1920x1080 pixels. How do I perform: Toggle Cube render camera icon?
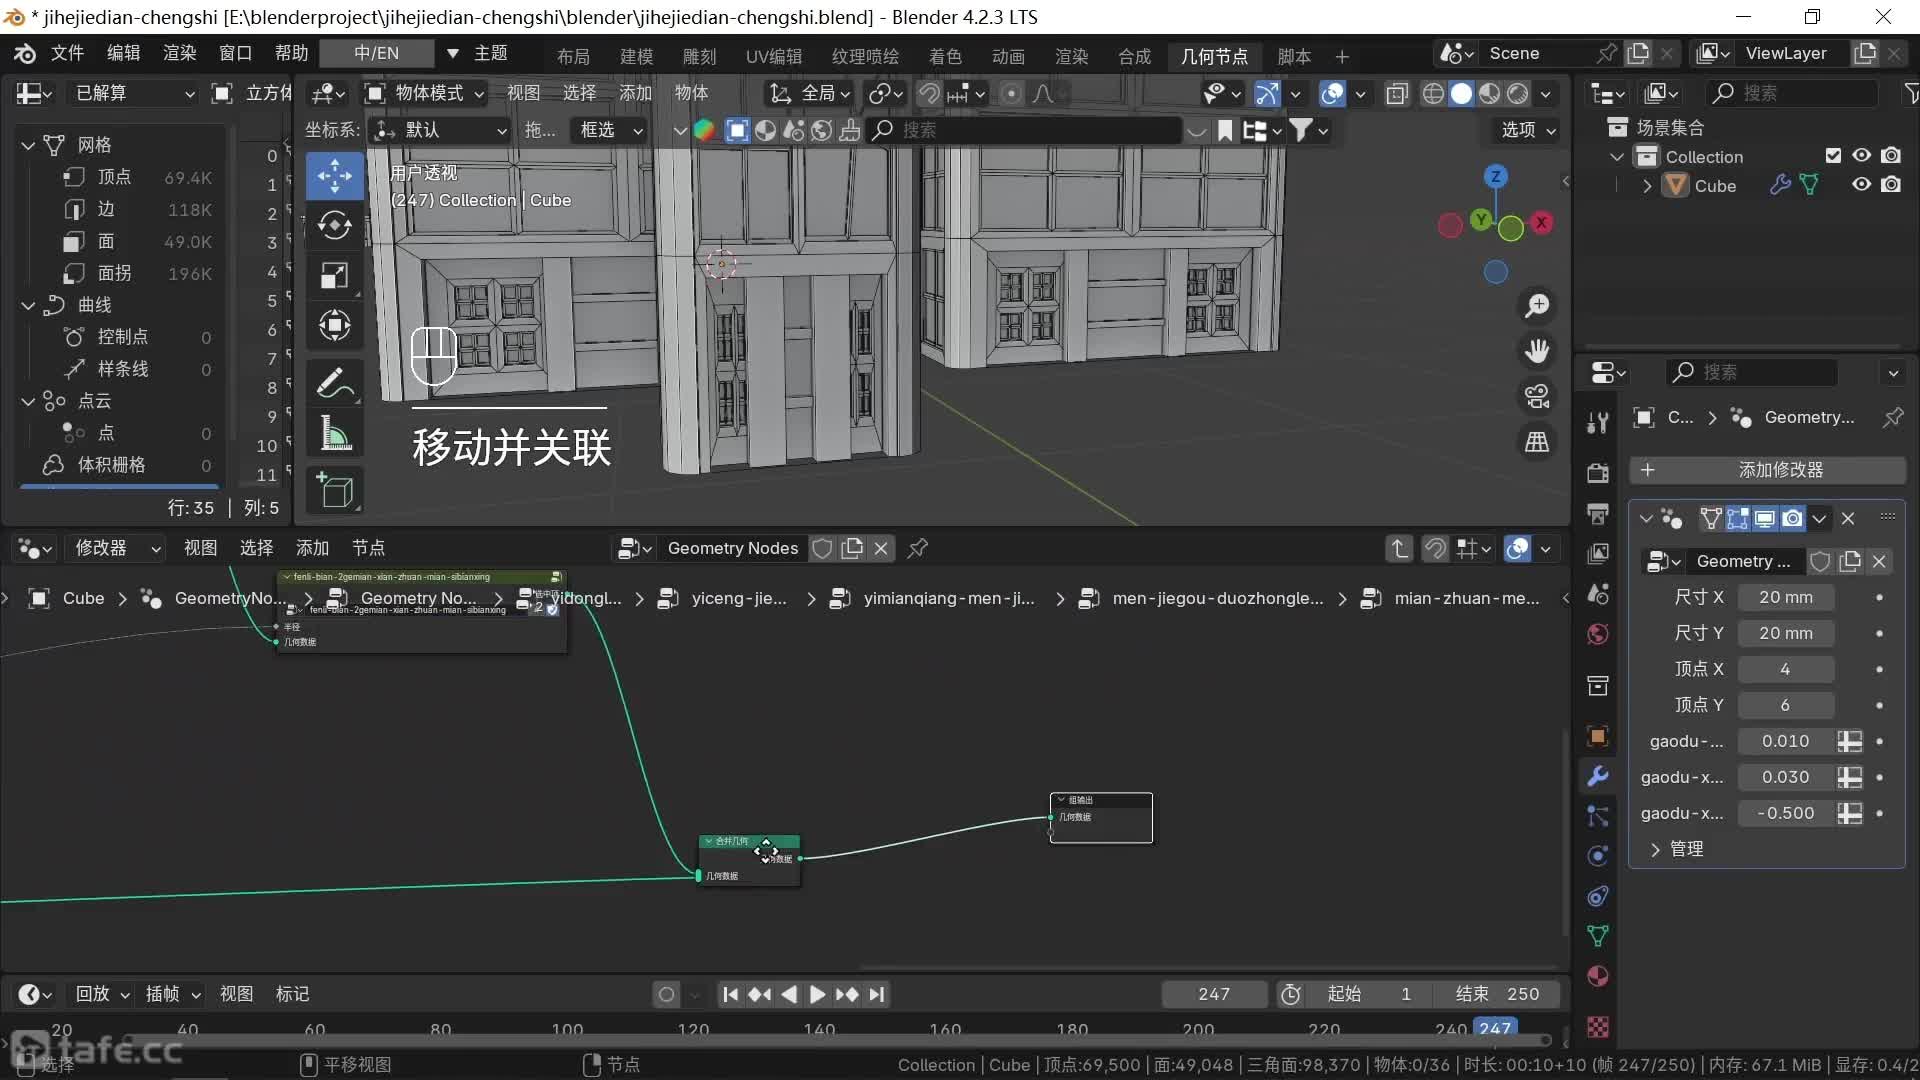[x=1890, y=185]
